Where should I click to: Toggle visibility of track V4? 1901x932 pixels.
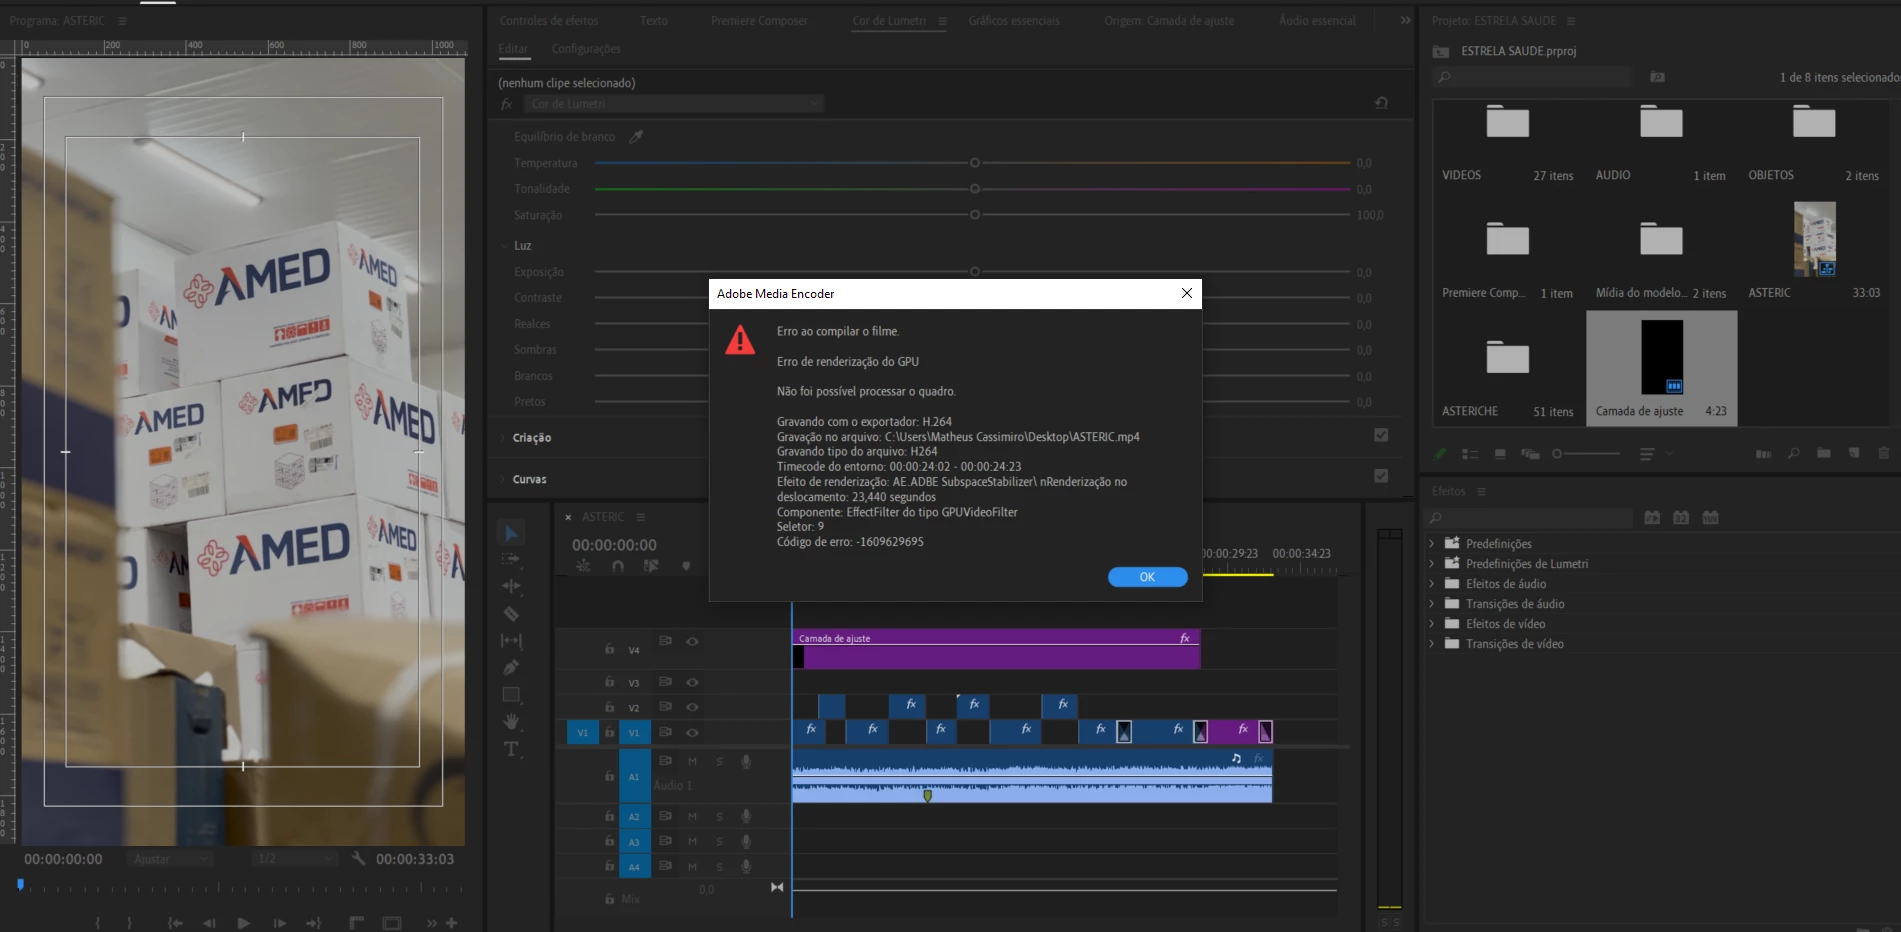pos(692,641)
